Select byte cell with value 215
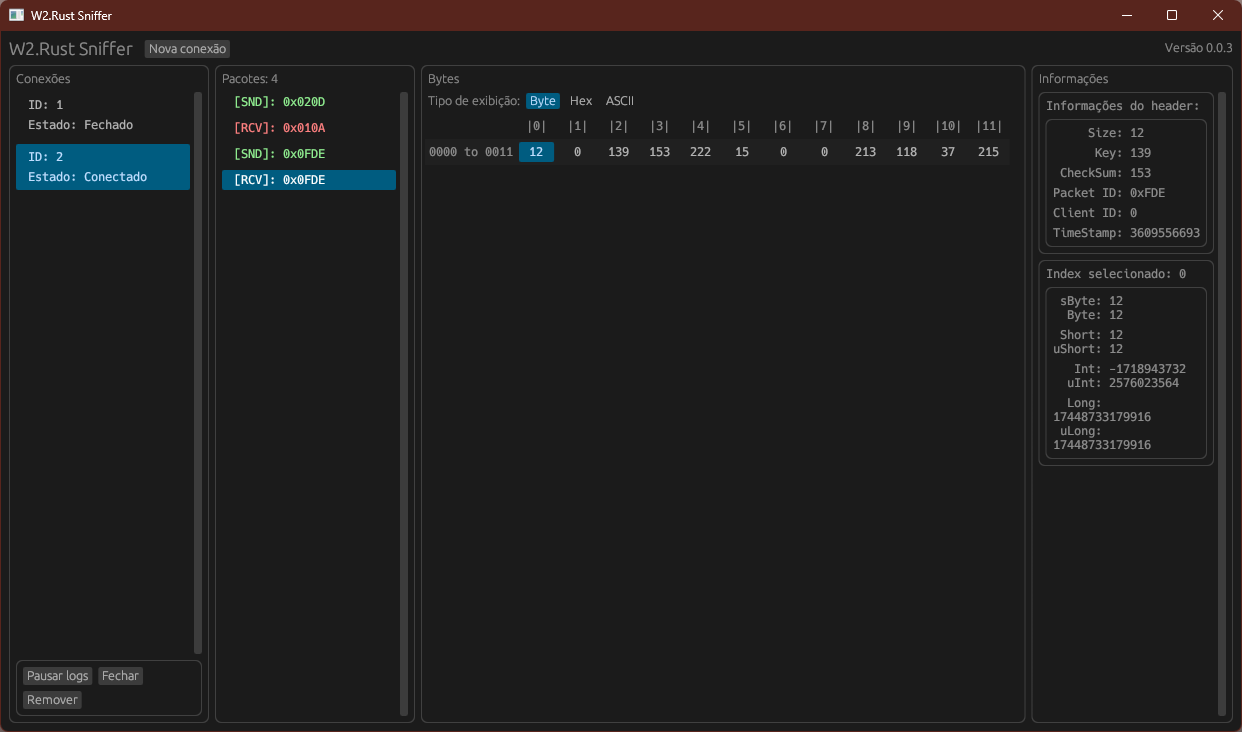1242x732 pixels. pos(989,152)
